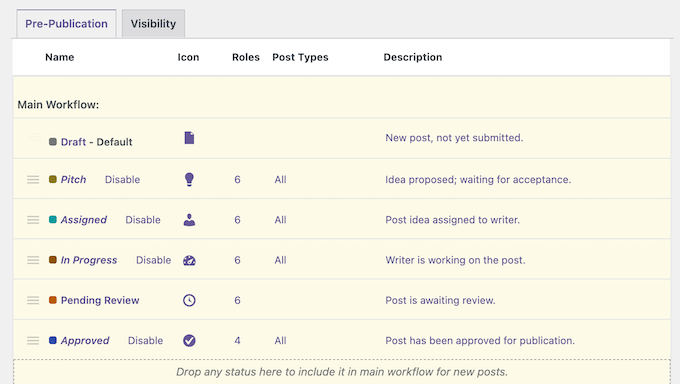Click the Pitch lightbulb icon

click(189, 179)
